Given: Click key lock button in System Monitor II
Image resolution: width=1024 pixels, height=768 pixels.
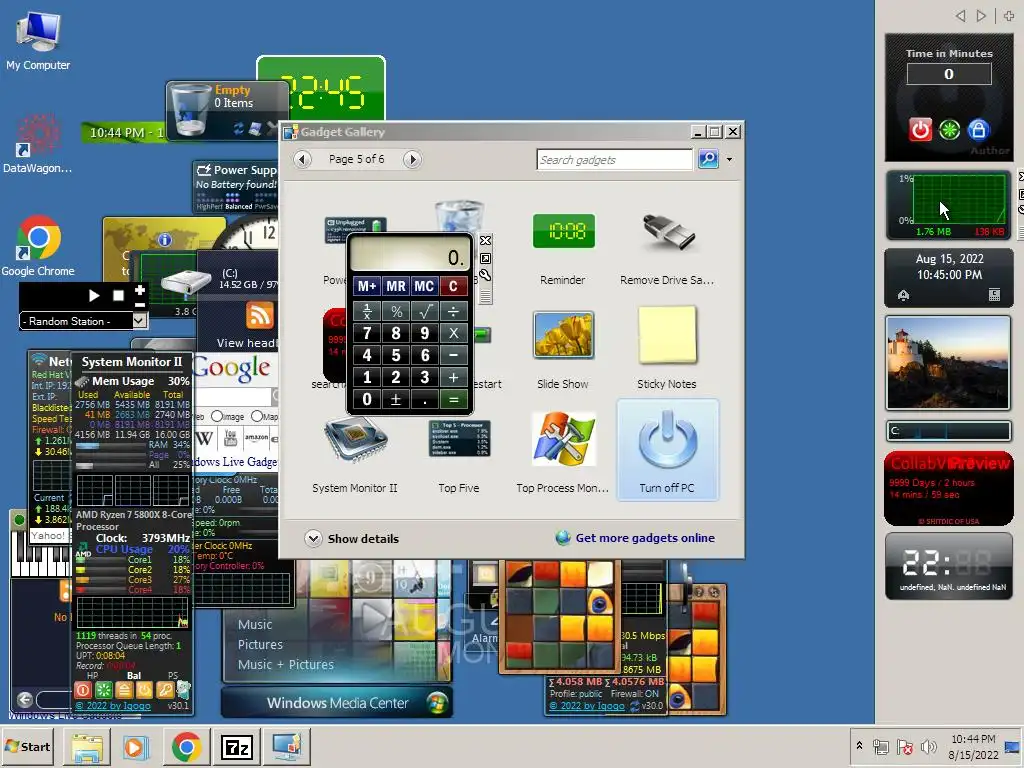Looking at the screenshot, I should click(165, 690).
